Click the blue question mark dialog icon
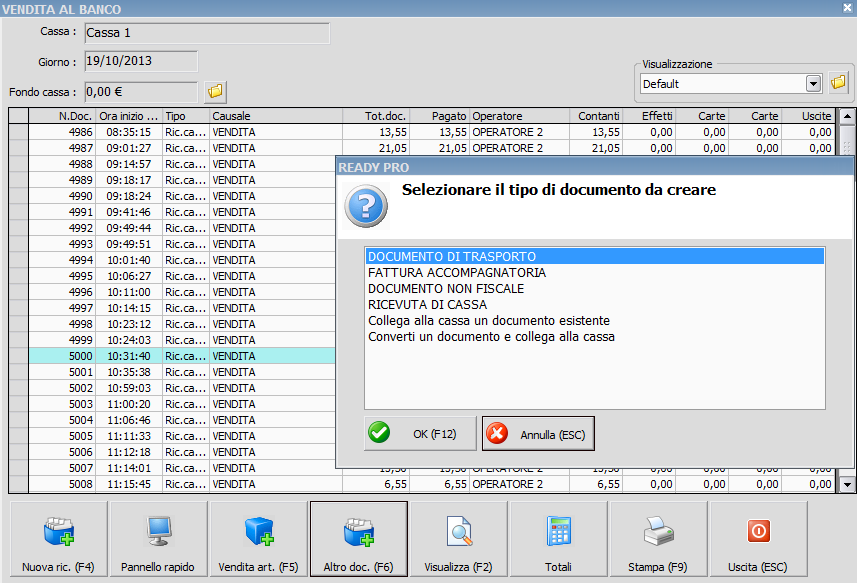This screenshot has width=857, height=583. [x=366, y=206]
